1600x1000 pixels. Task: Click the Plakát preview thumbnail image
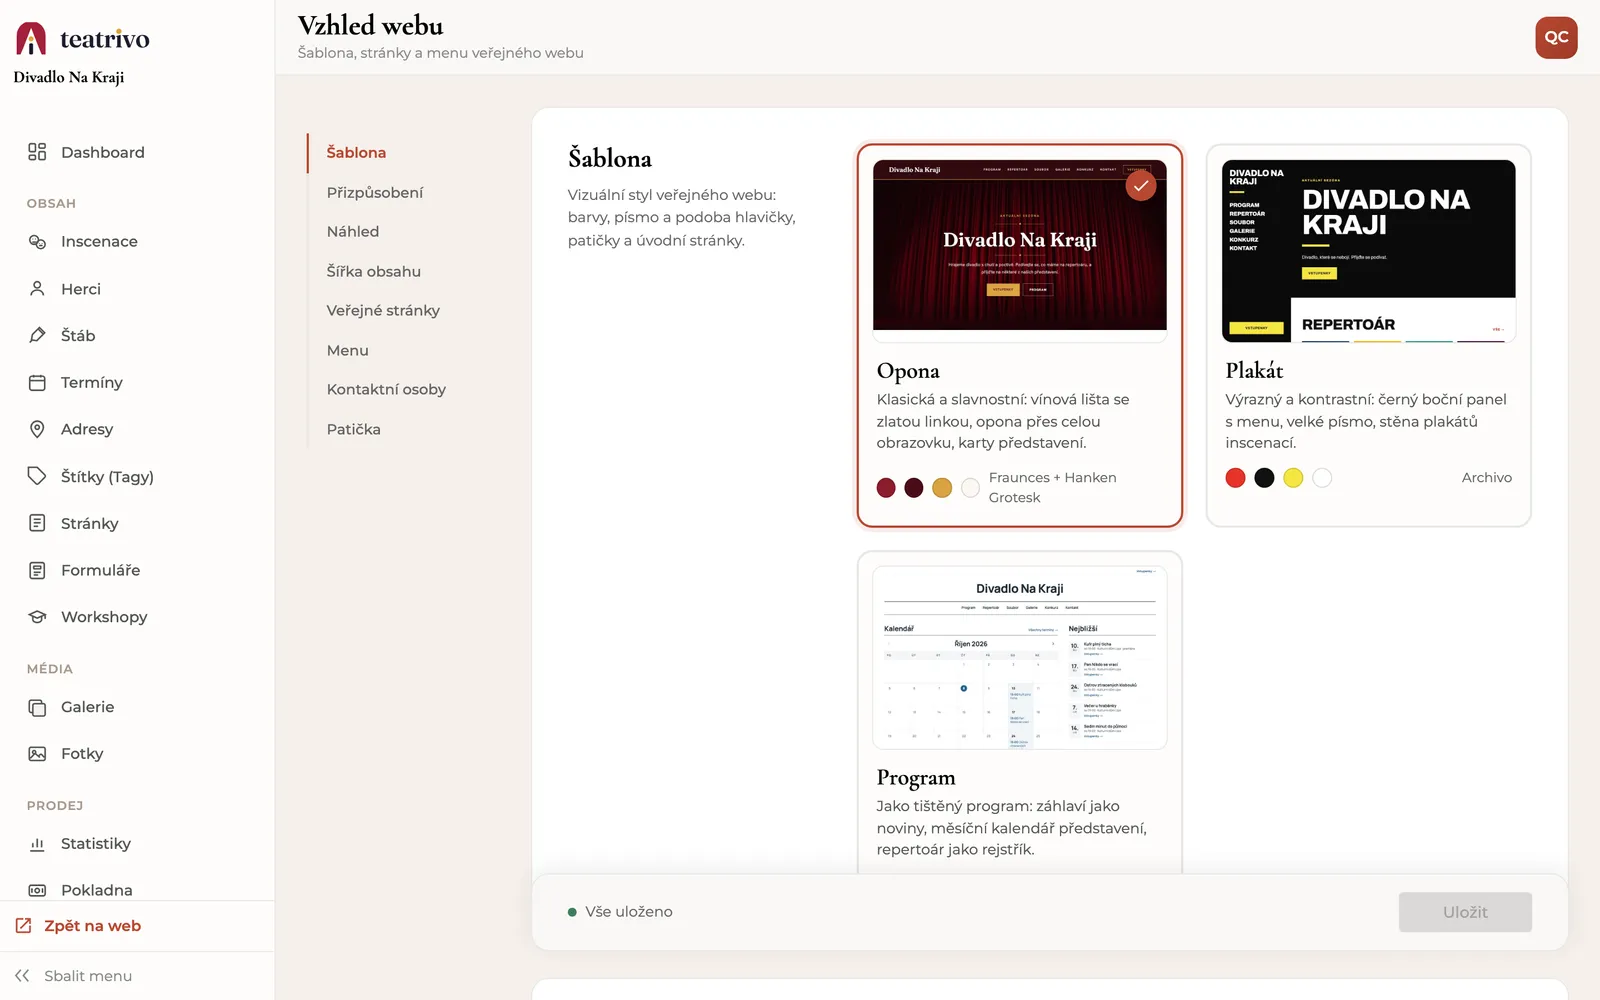(x=1368, y=251)
